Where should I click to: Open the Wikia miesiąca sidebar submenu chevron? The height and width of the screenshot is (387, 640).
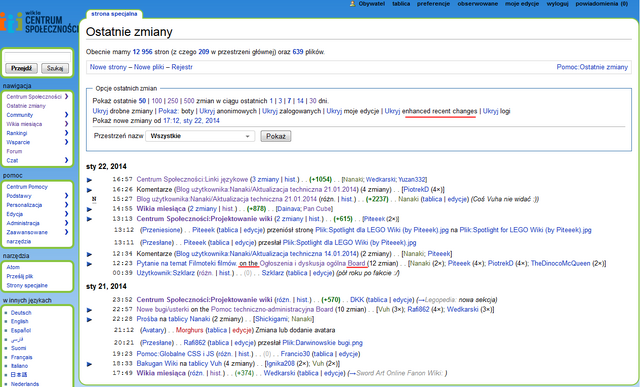click(x=67, y=124)
